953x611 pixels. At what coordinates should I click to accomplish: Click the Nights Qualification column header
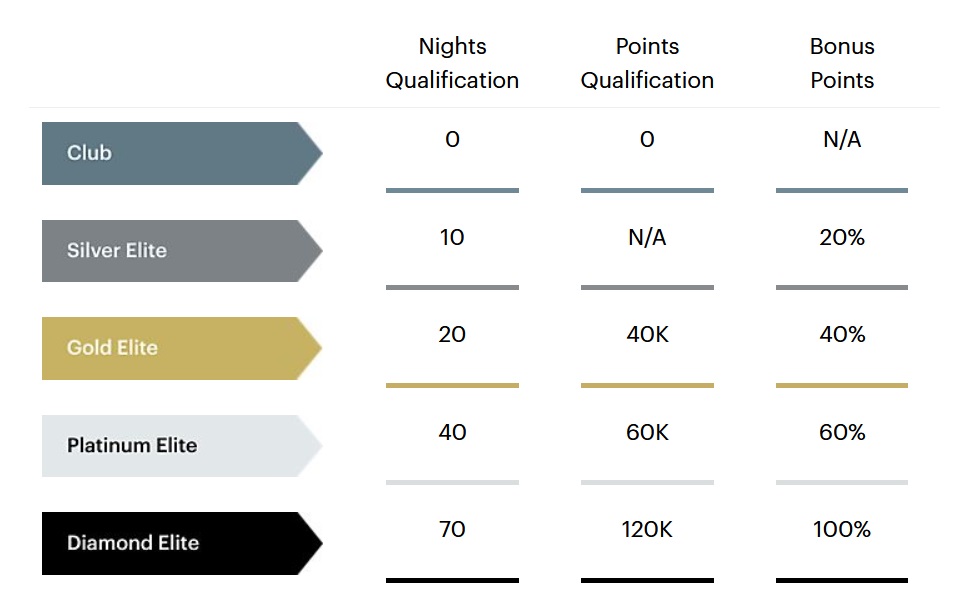(x=452, y=63)
